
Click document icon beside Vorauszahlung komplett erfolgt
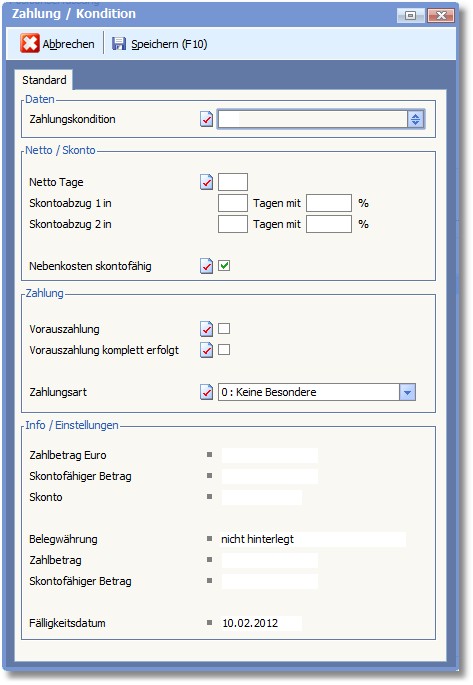point(207,350)
